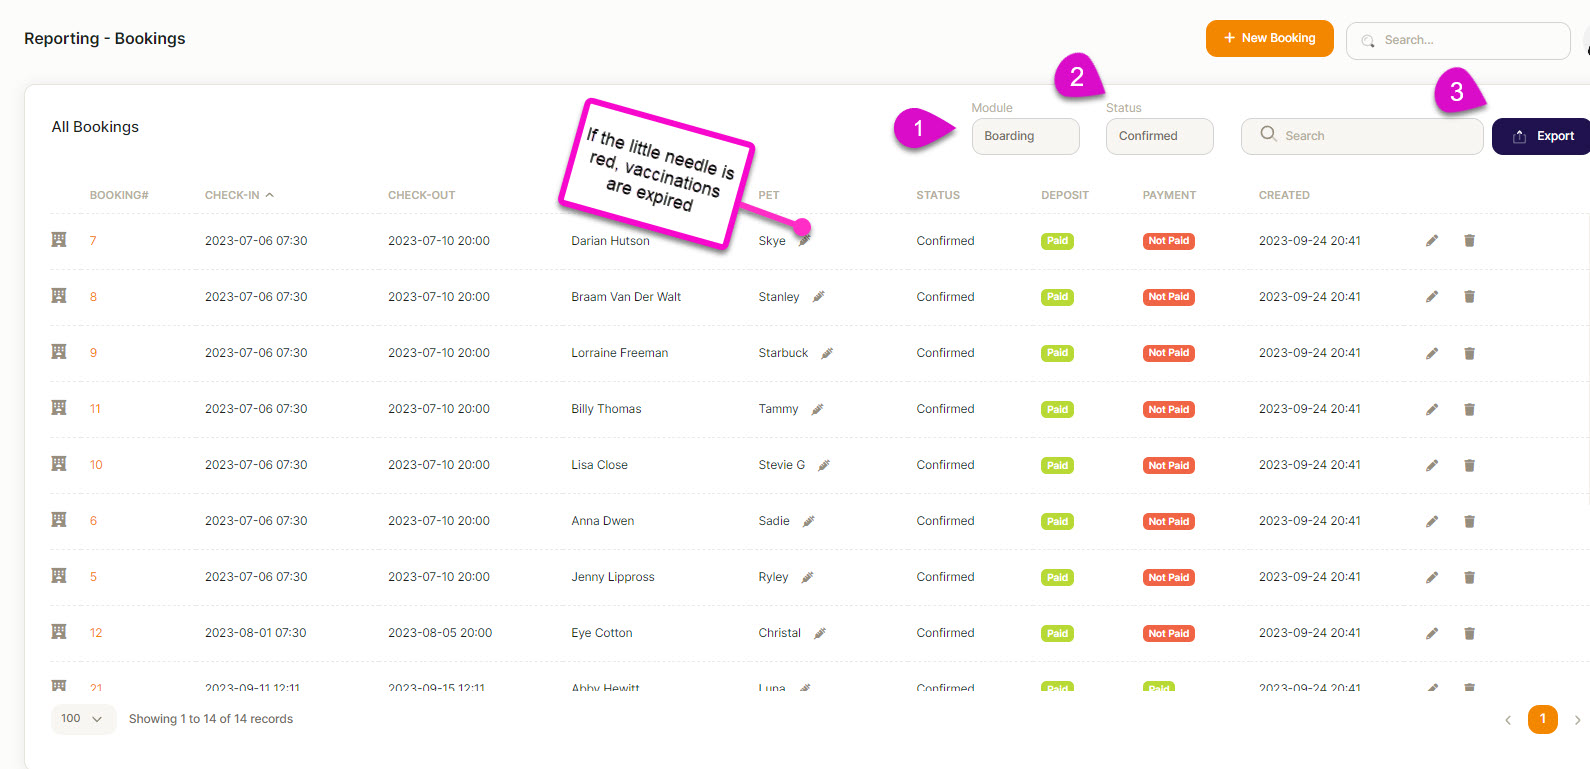Click the Export button
The image size is (1590, 769).
[x=1541, y=136]
